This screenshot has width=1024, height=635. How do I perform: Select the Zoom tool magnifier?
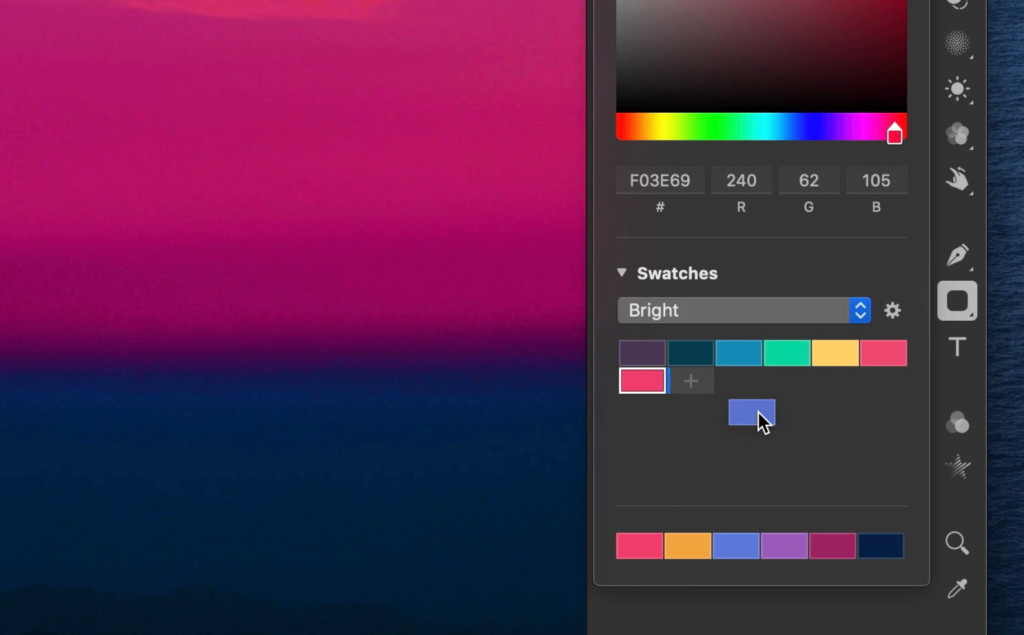(956, 543)
